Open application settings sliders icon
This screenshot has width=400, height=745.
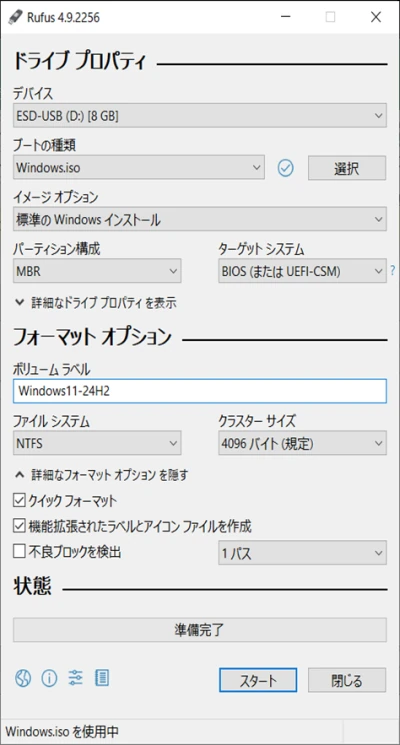[x=76, y=678]
